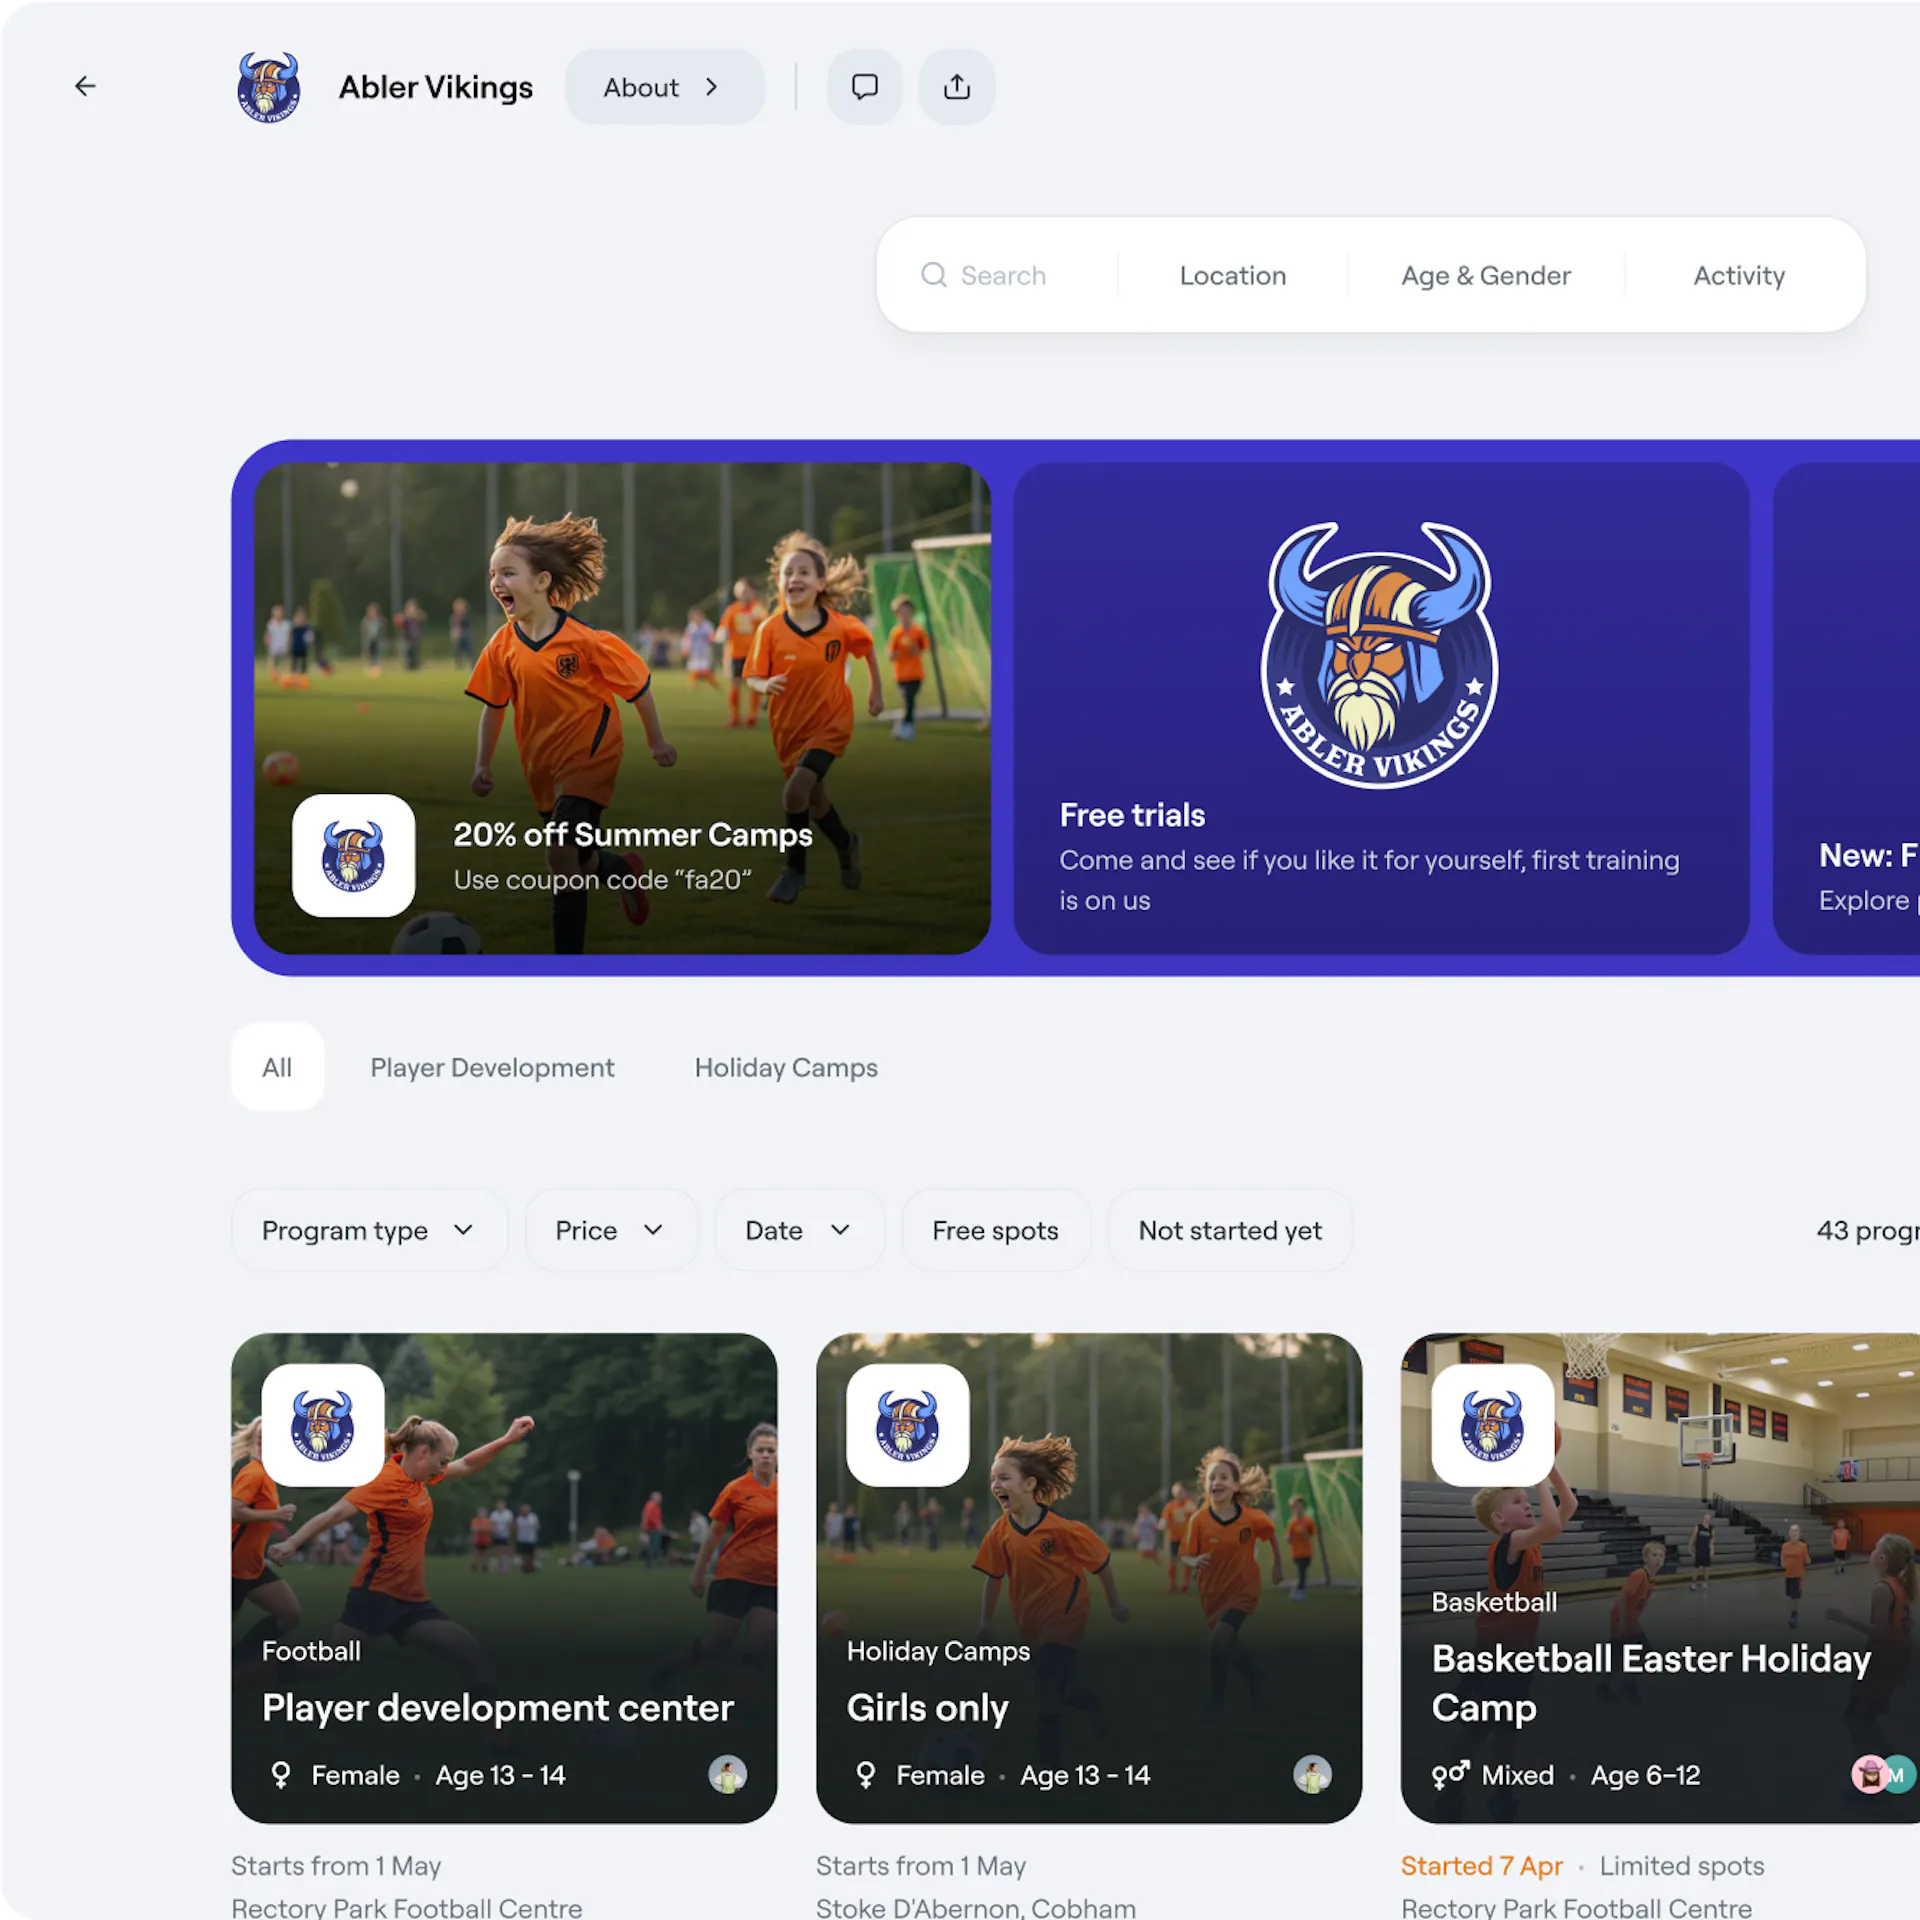Click coach avatar on Girls only card
Viewport: 1920px width, 1920px height.
point(1311,1774)
